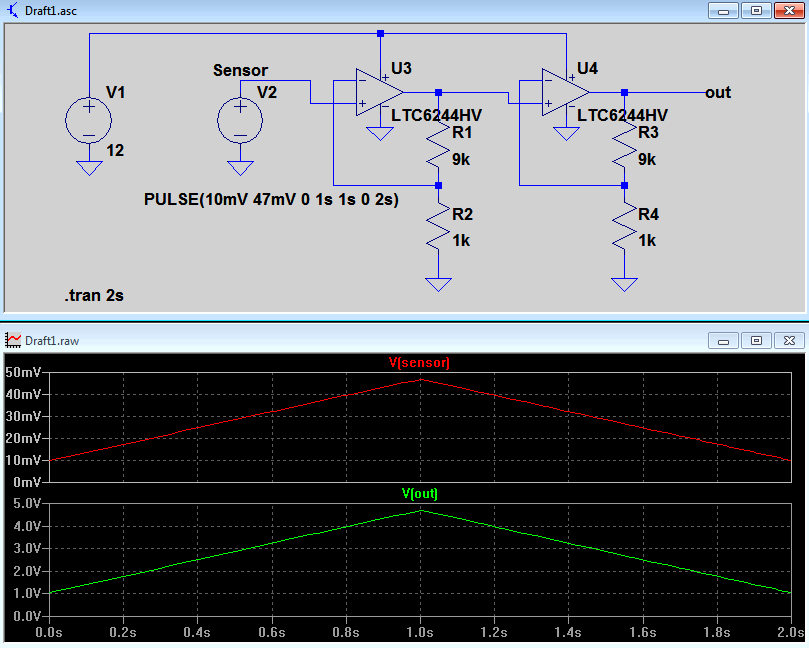Minimize the Draft1.asc schematic window
This screenshot has height=648, width=809.
723,10
